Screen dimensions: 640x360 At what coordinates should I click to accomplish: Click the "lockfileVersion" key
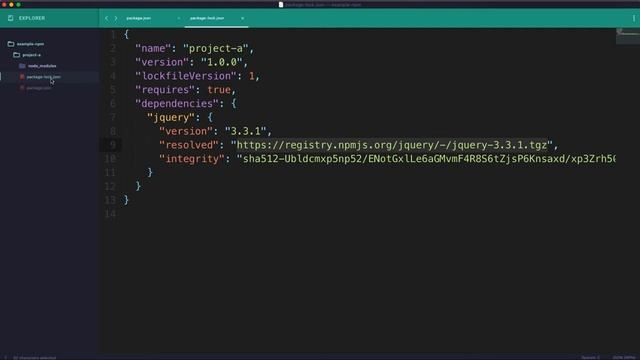[x=187, y=76]
